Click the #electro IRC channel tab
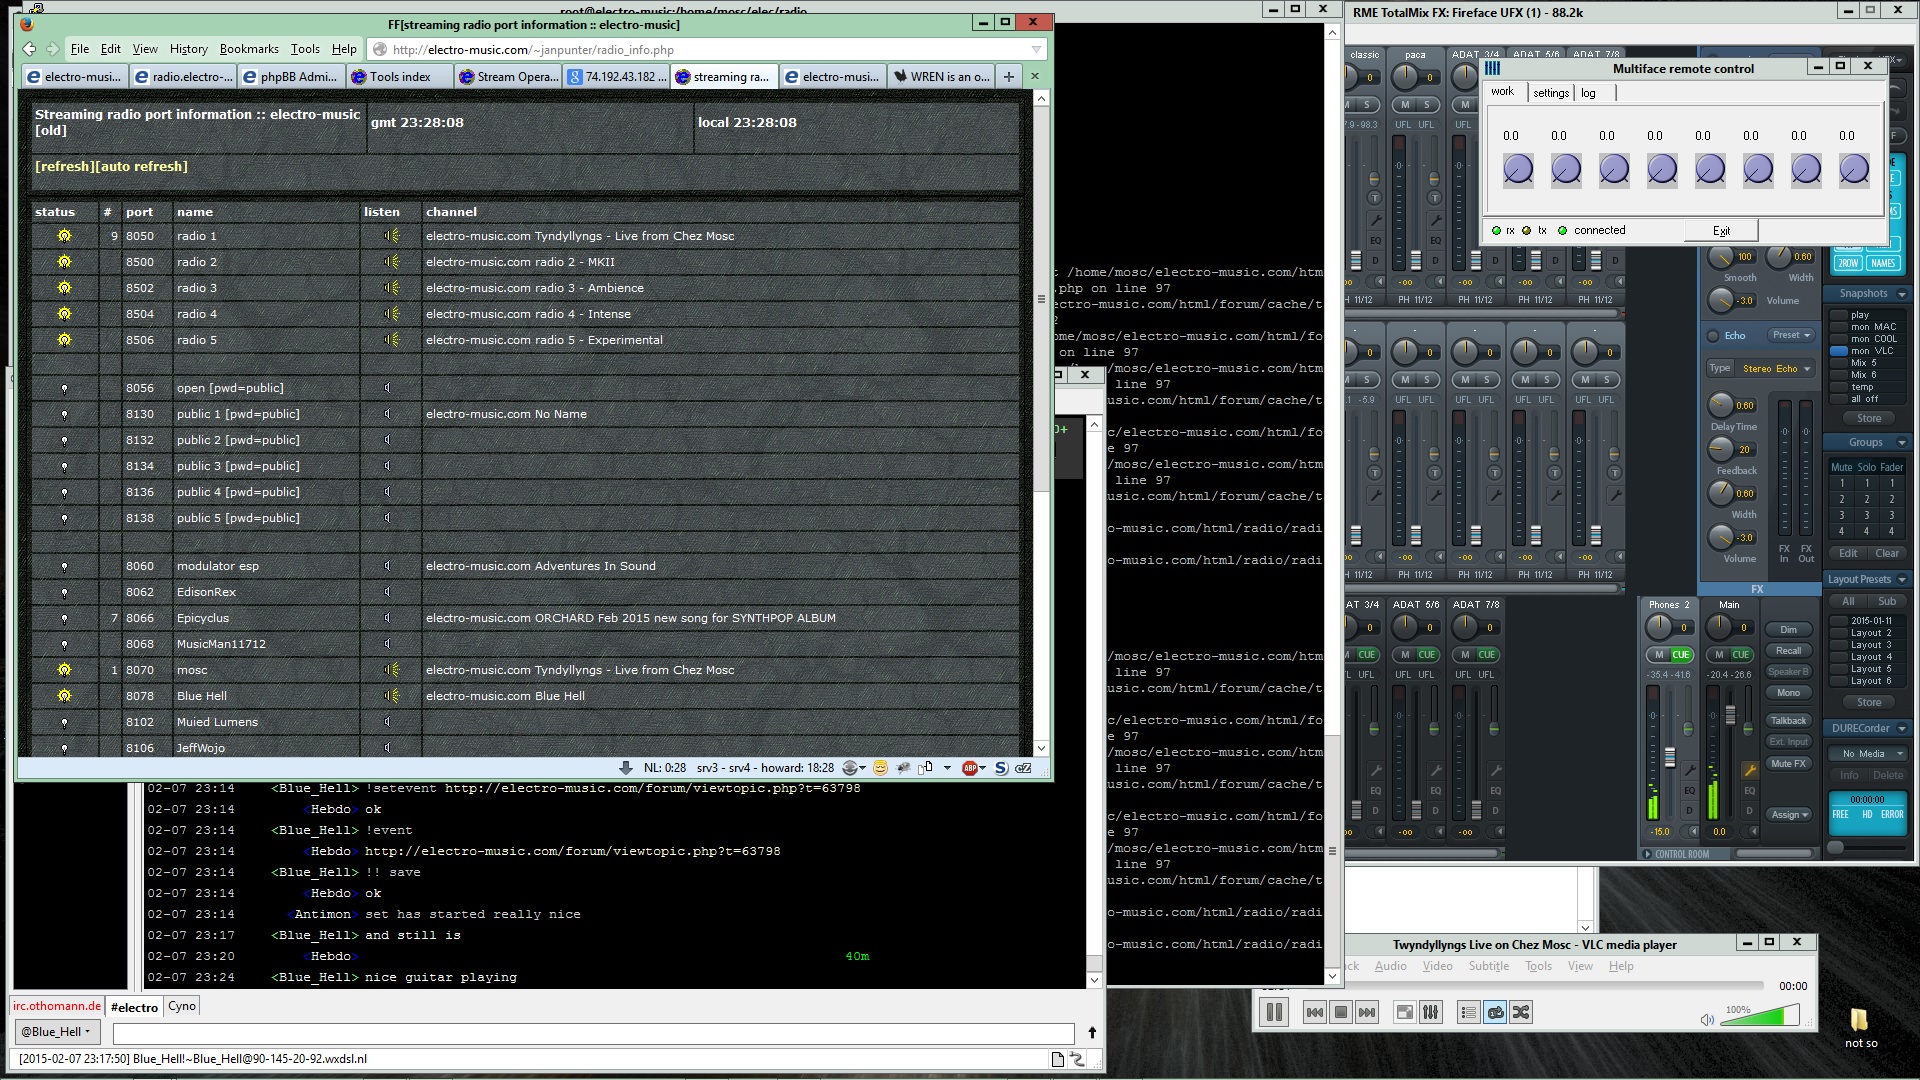Screen dimensions: 1920x1080 (132, 1006)
